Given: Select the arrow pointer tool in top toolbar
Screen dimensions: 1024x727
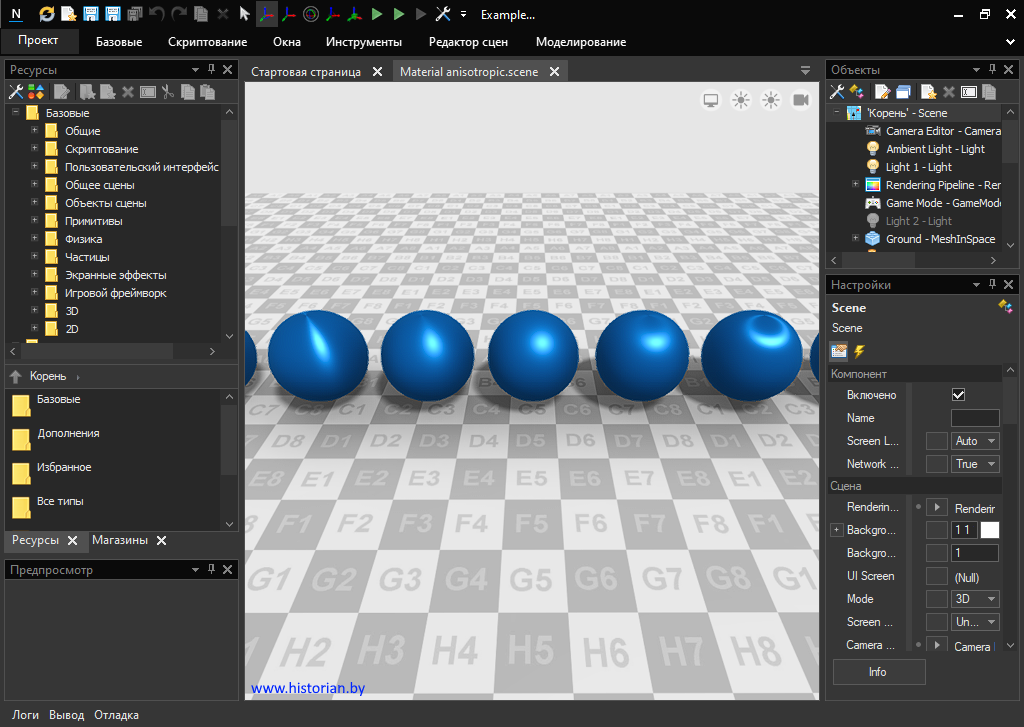Looking at the screenshot, I should 244,14.
